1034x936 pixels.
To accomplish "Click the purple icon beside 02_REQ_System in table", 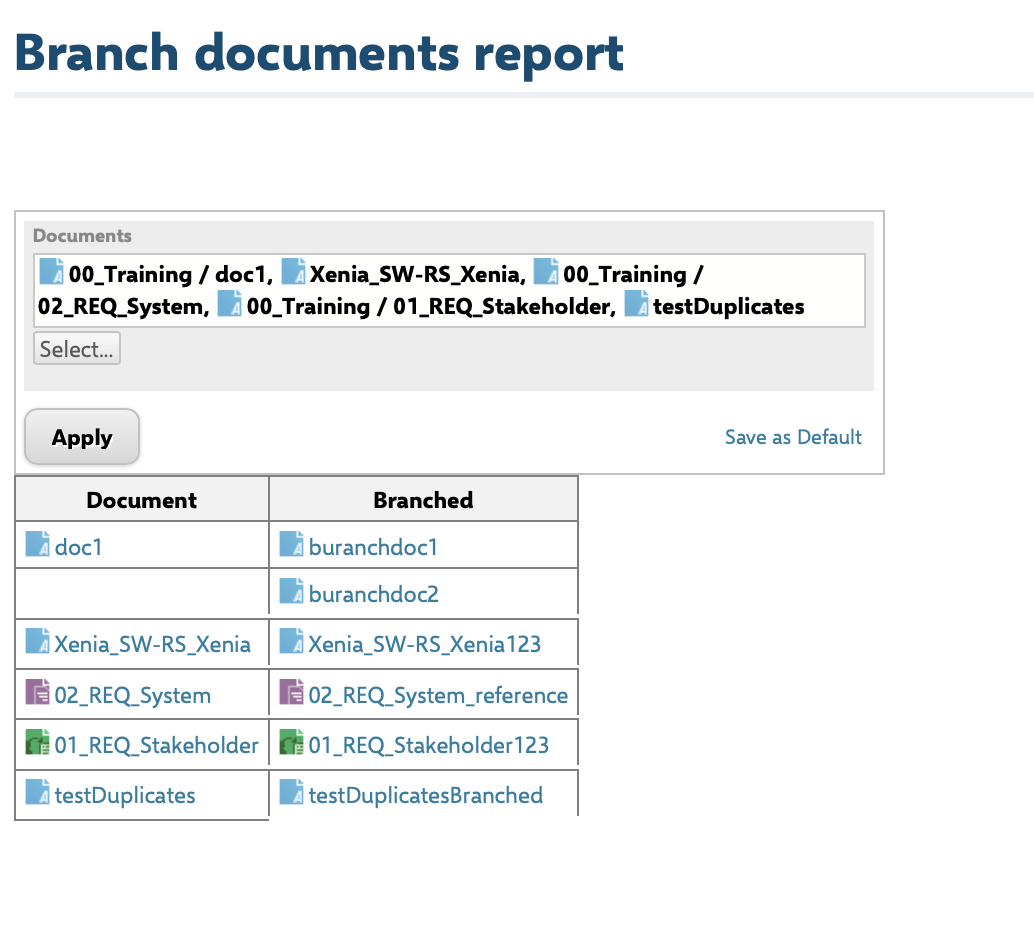I will click(38, 692).
